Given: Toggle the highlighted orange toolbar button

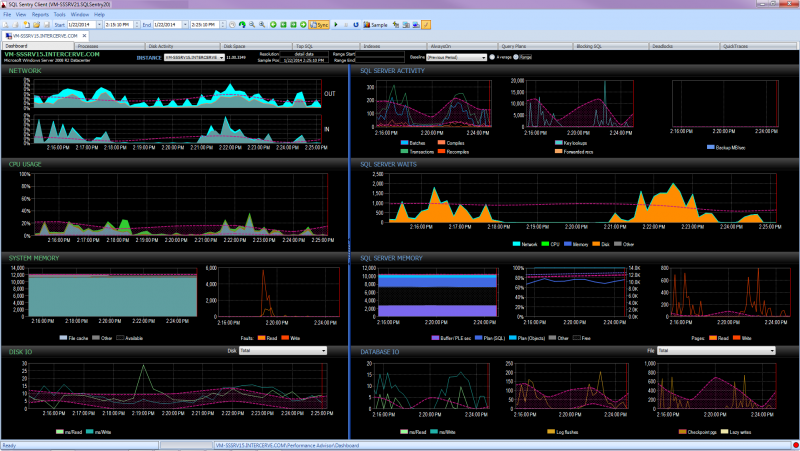Looking at the screenshot, I should point(427,22).
